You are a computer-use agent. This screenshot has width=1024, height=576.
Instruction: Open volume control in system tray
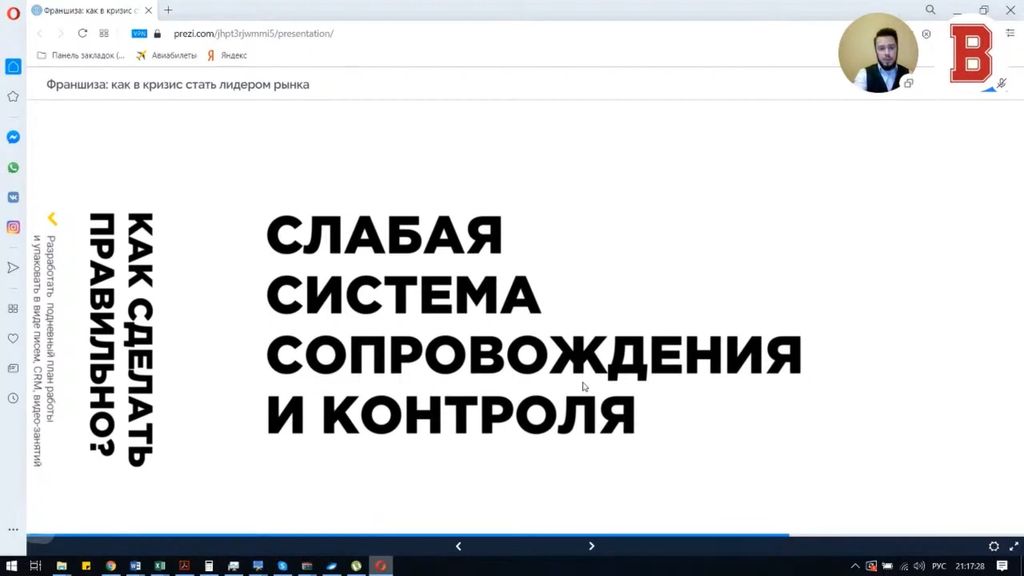[919, 566]
